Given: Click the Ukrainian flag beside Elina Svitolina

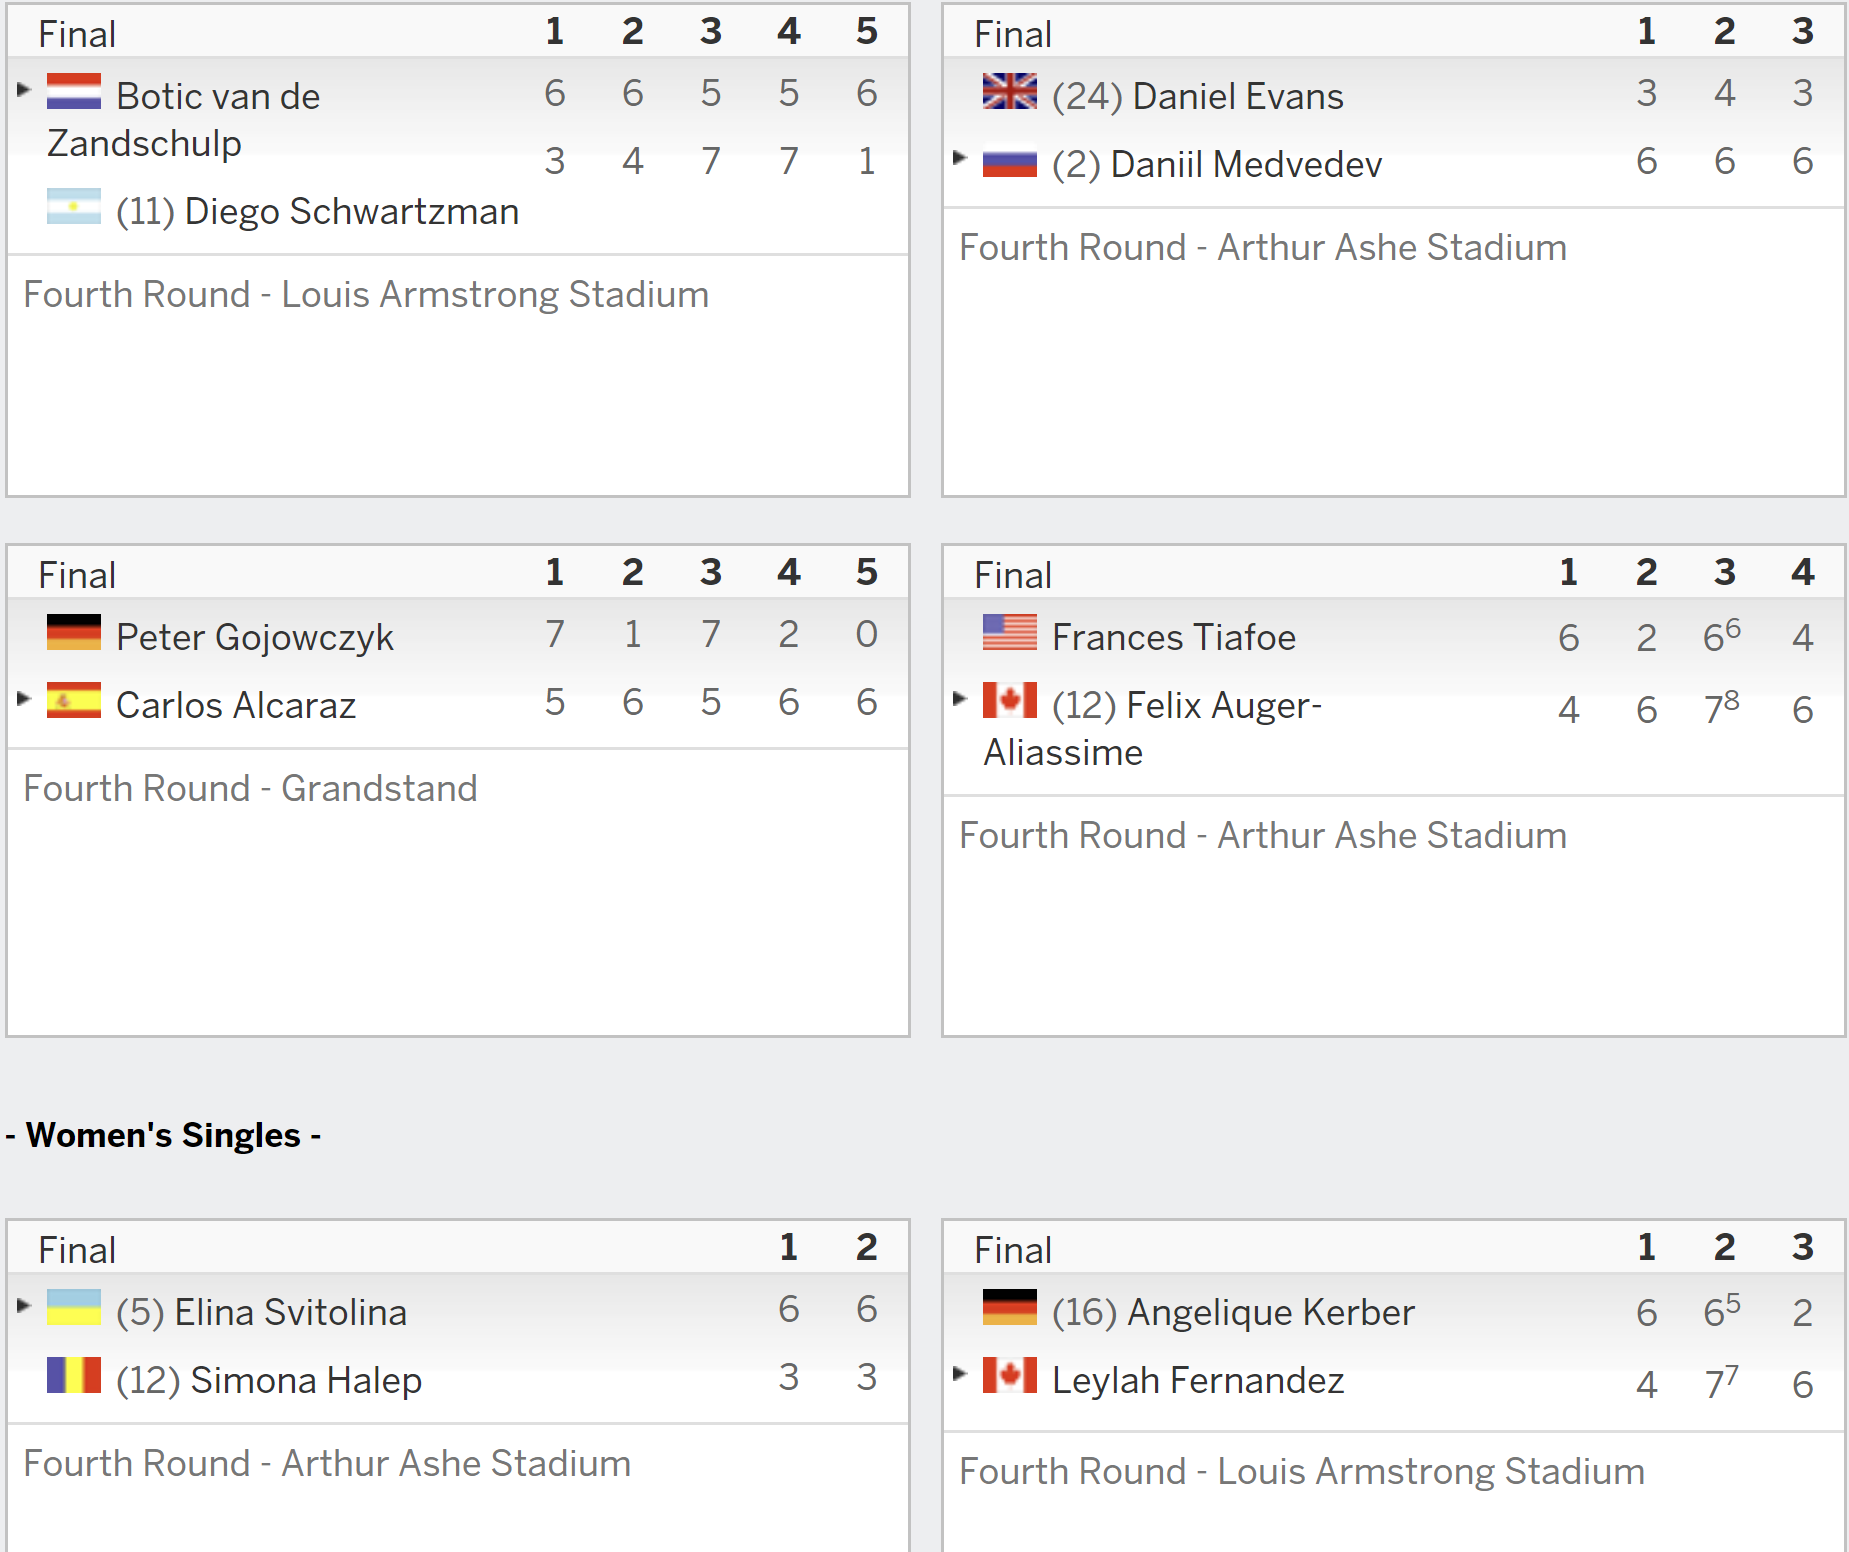Looking at the screenshot, I should (74, 1307).
